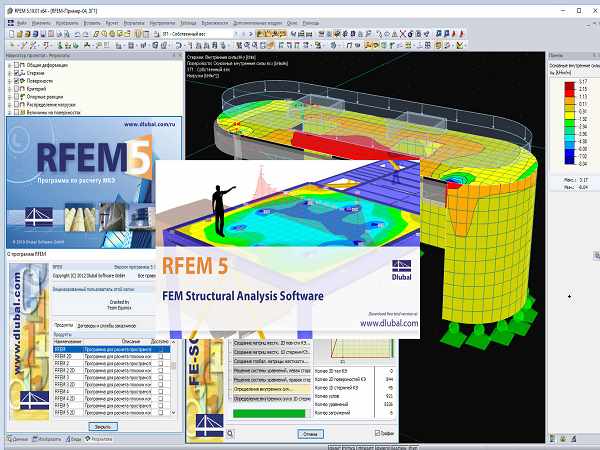This screenshot has width=600, height=450.
Task: Click the dark blue legend color swatch
Action: [570, 160]
